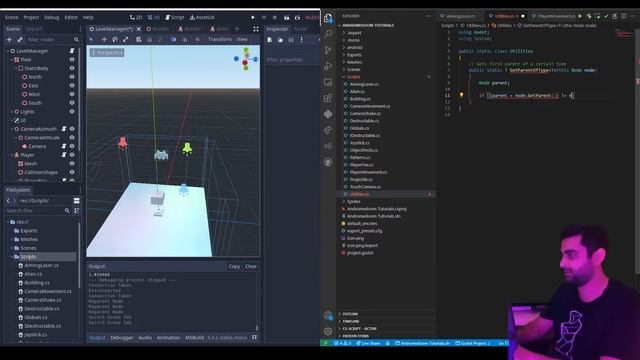The width and height of the screenshot is (640, 360).
Task: Open VS Code Search view
Action: point(328,33)
